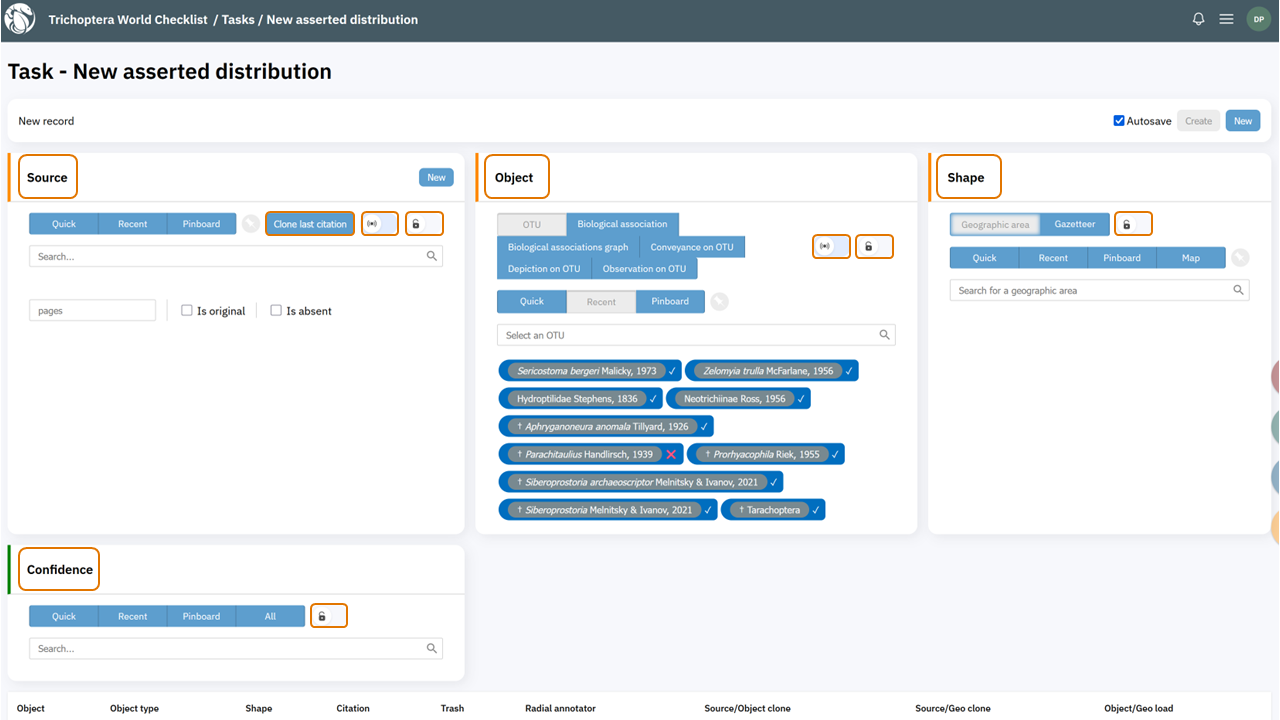The image size is (1280, 720).
Task: Click the New button in Source panel
Action: 436,178
